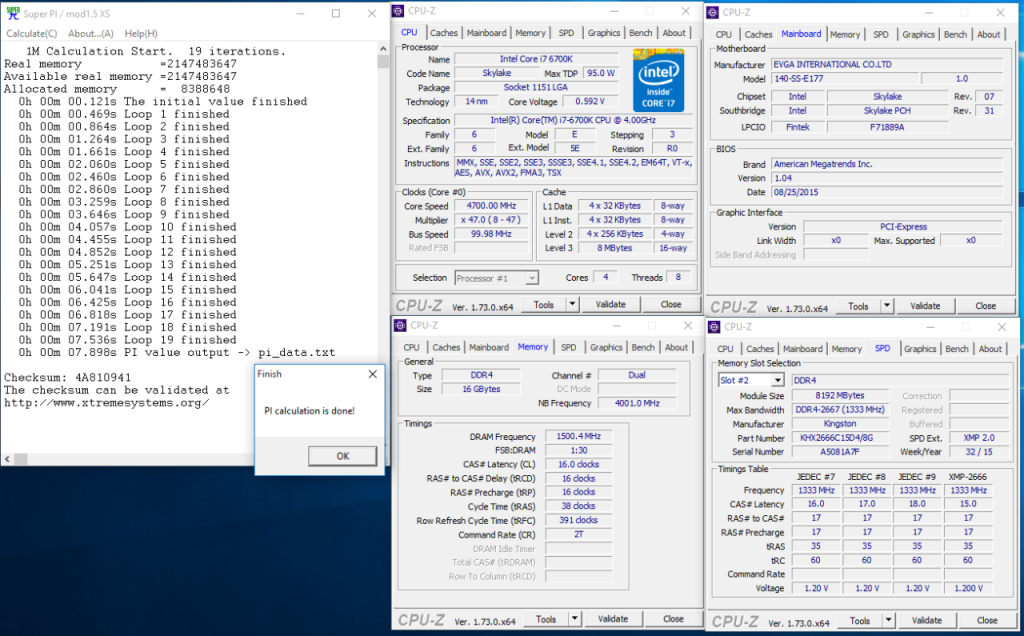Screen dimensions: 1024x636
Task: Click the Super PI scrollbar up arrow
Action: [383, 49]
